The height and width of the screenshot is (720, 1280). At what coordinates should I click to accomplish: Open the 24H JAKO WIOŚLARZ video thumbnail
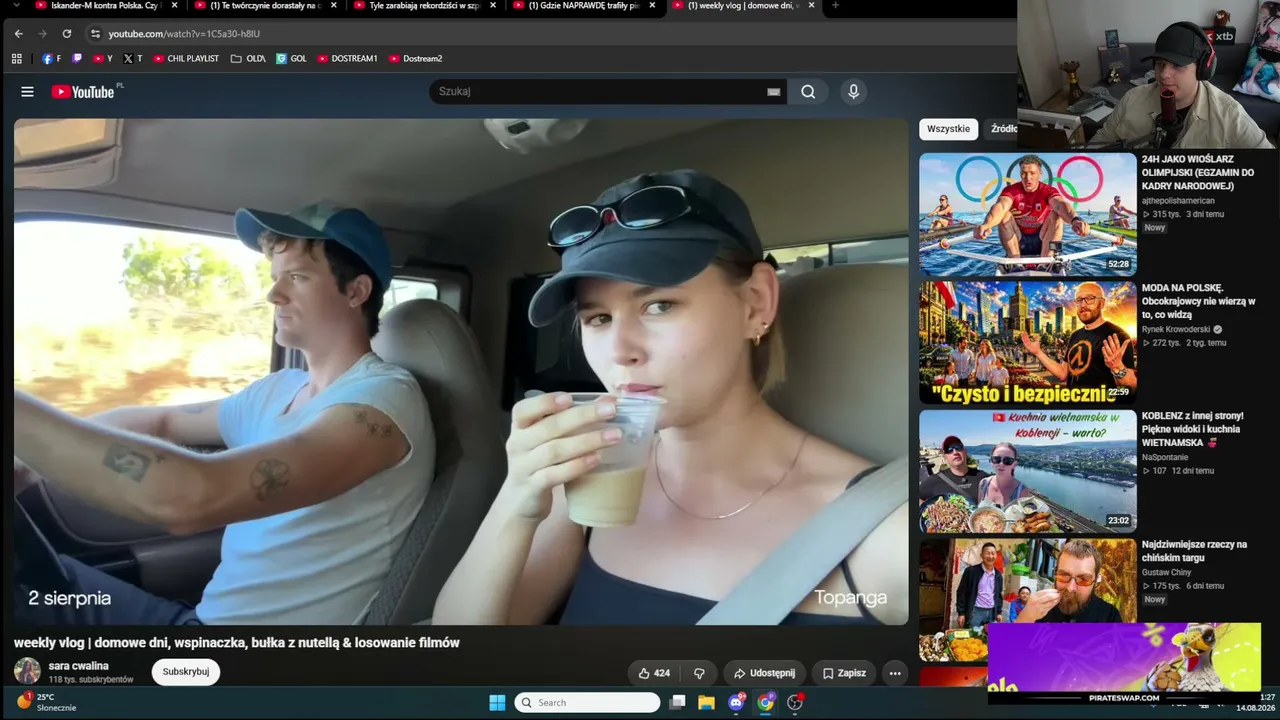[1028, 214]
